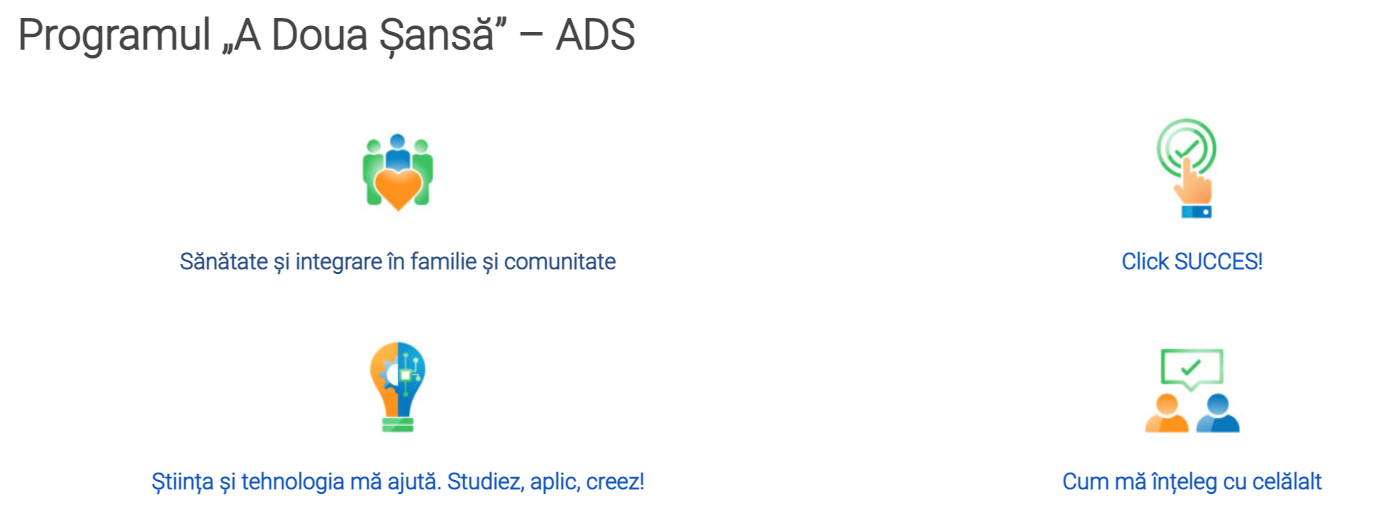
Task: Select the two people conversation icon
Action: (x=1192, y=390)
